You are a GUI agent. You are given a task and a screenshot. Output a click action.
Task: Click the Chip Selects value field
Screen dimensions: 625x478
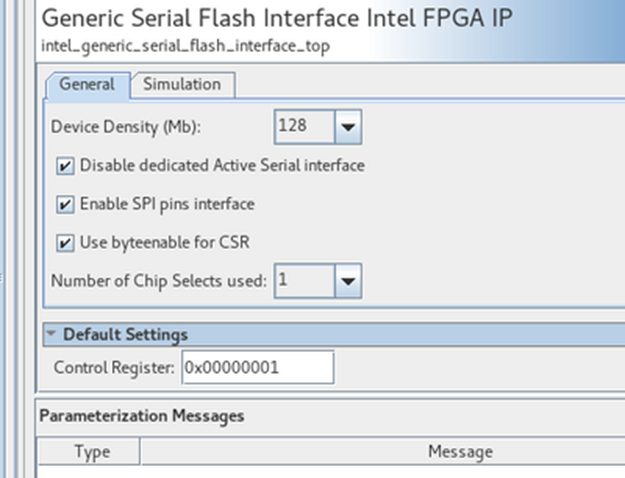(x=303, y=281)
